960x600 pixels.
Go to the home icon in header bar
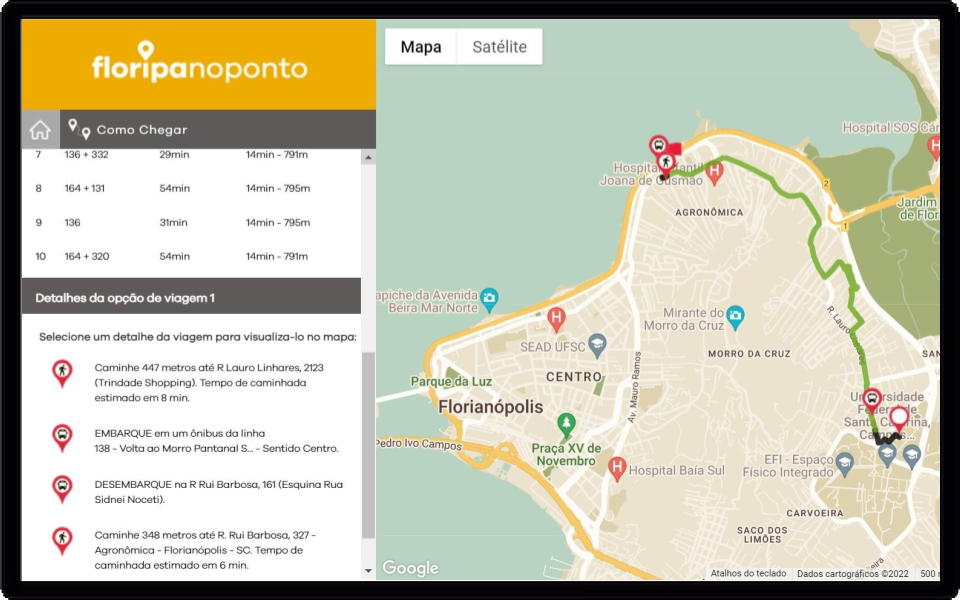pos(40,130)
